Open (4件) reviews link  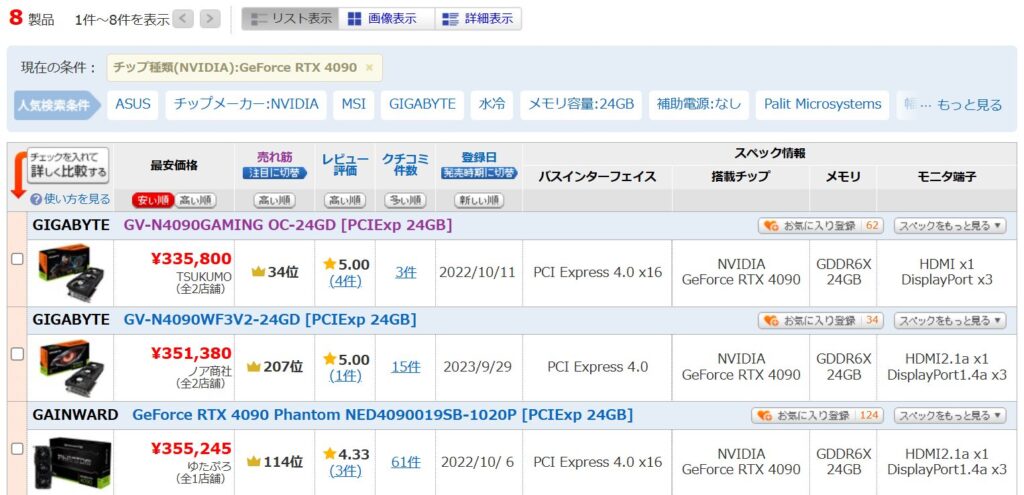(345, 281)
